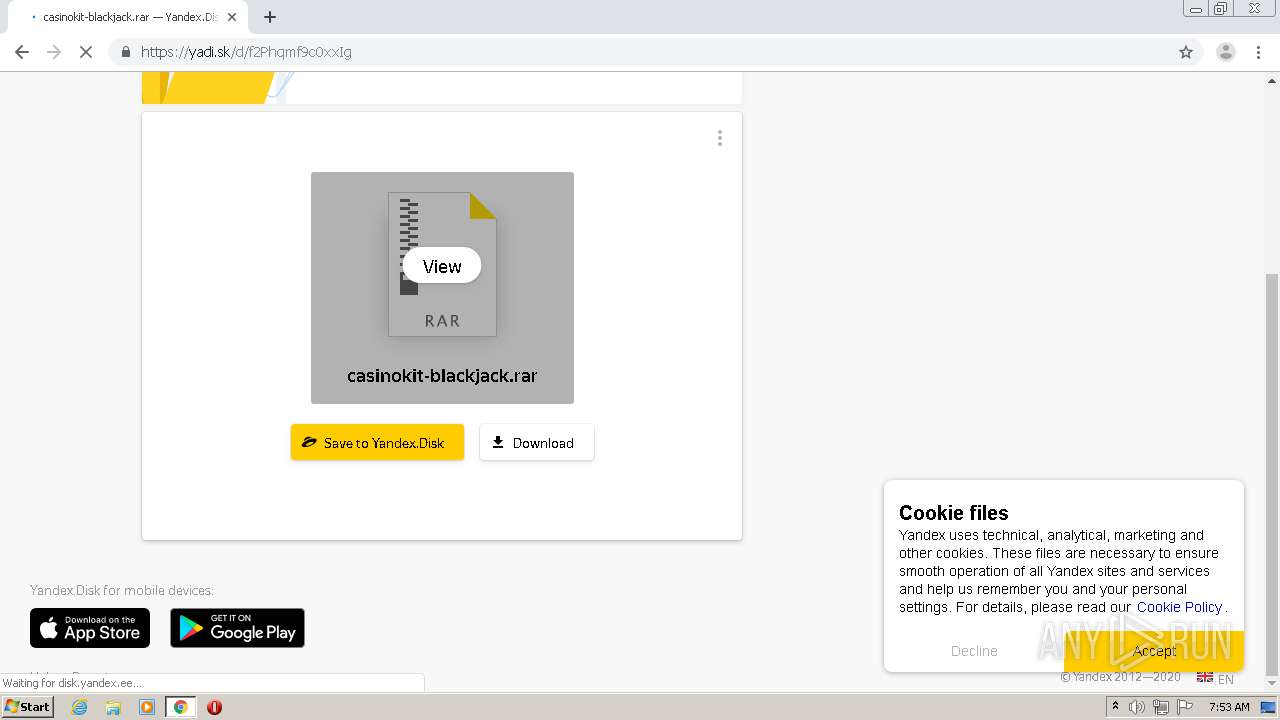Save file to Yandex.Disk
Screen dimensions: 1280x720
pos(377,442)
